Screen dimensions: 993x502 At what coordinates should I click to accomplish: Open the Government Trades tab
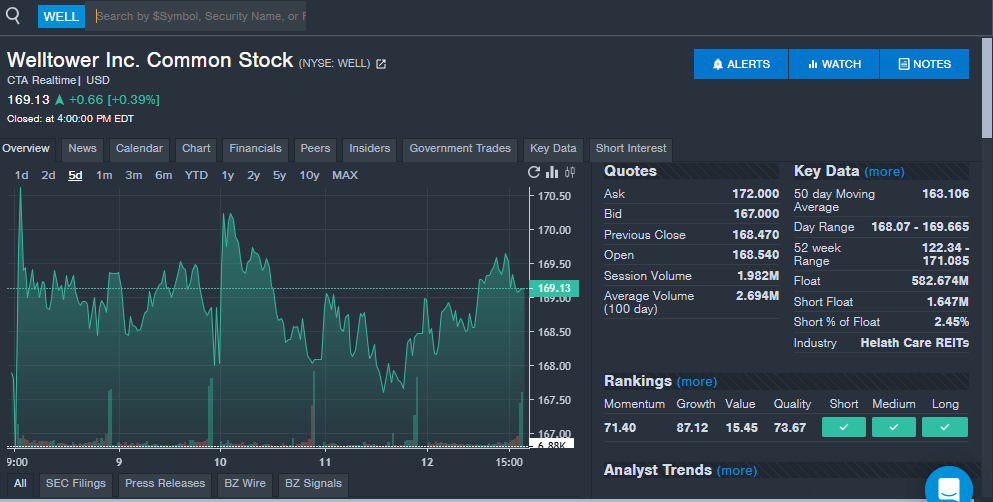pyautogui.click(x=460, y=149)
